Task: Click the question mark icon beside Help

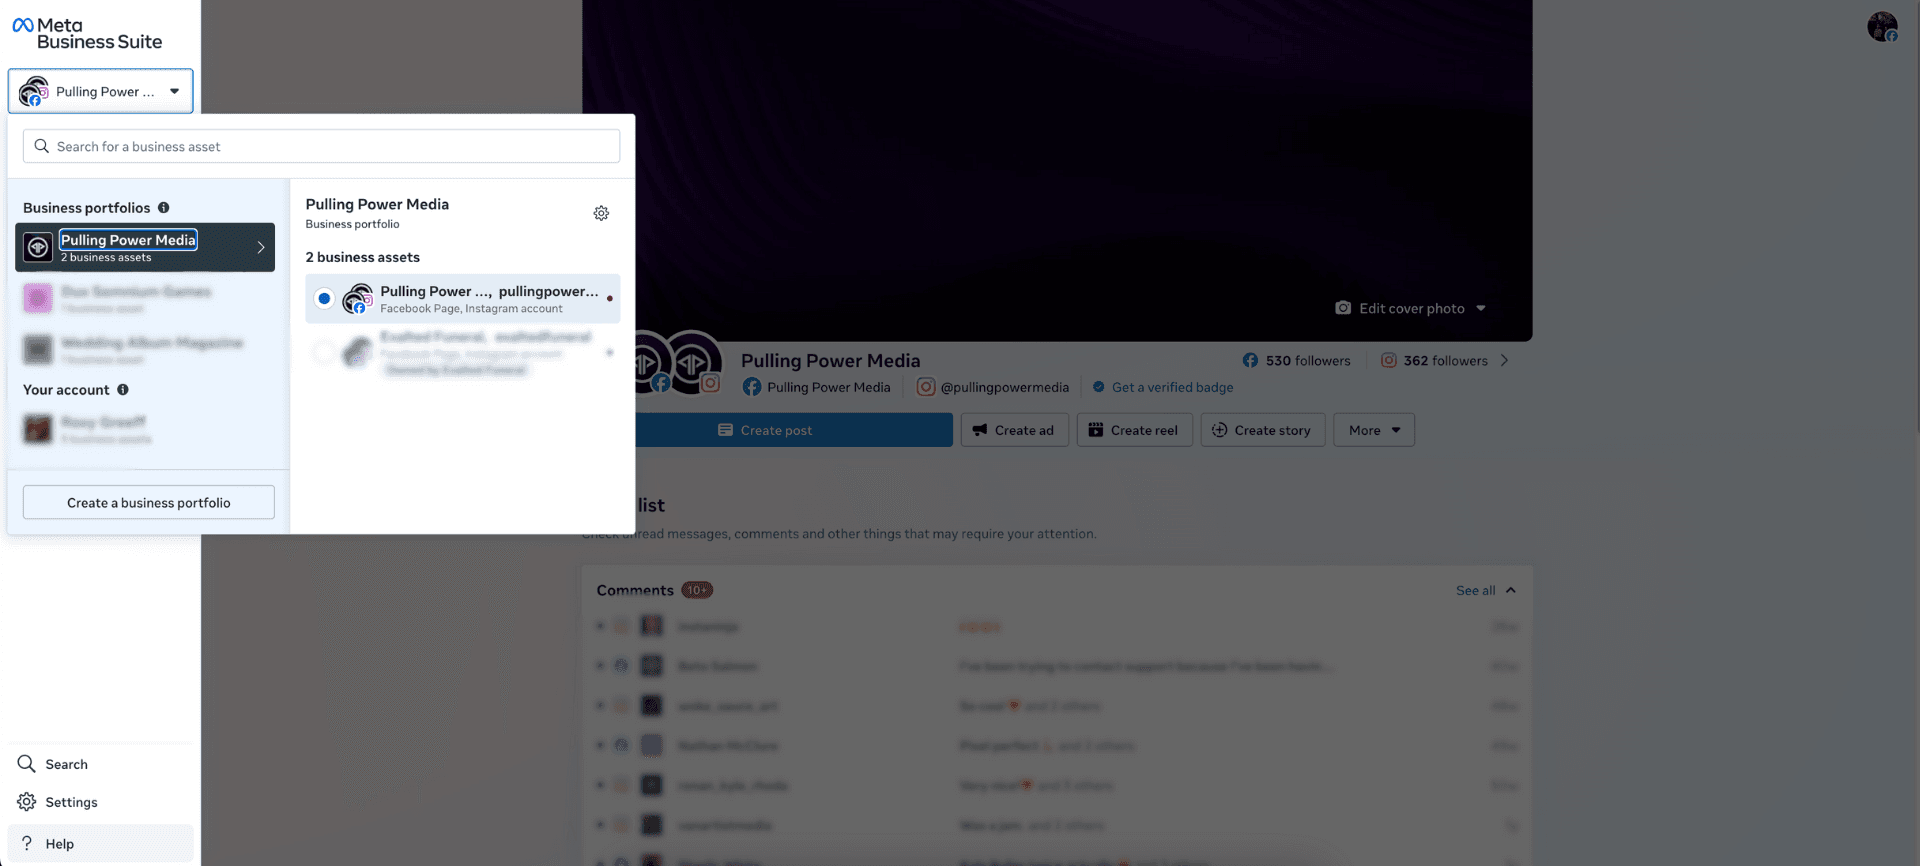Action: click(27, 844)
